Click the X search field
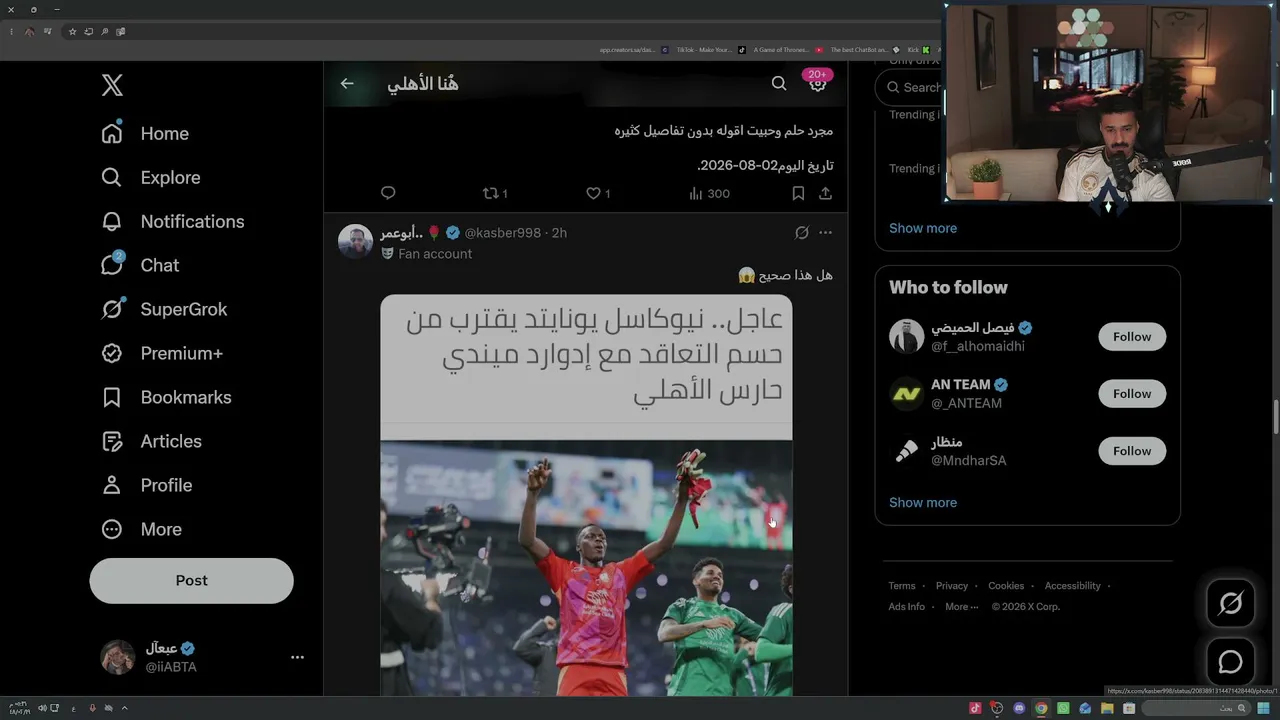The height and width of the screenshot is (720, 1280). pos(909,87)
